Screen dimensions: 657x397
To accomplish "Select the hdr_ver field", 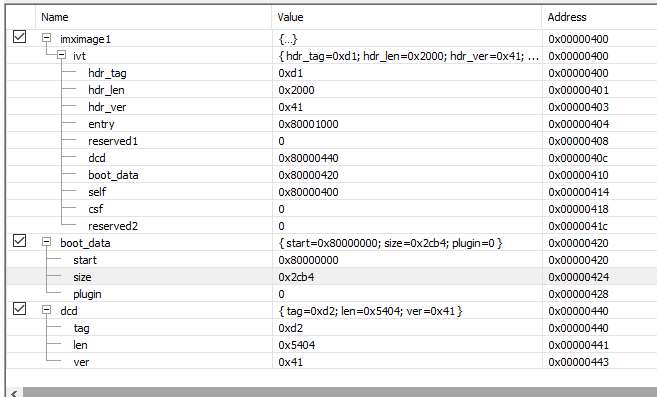I will pyautogui.click(x=107, y=107).
